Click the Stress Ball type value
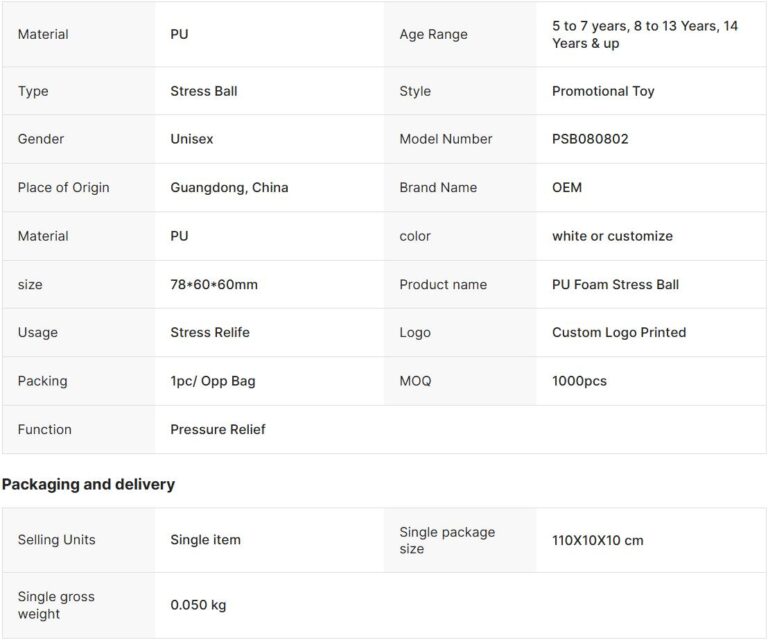Image resolution: width=768 pixels, height=640 pixels. 204,91
